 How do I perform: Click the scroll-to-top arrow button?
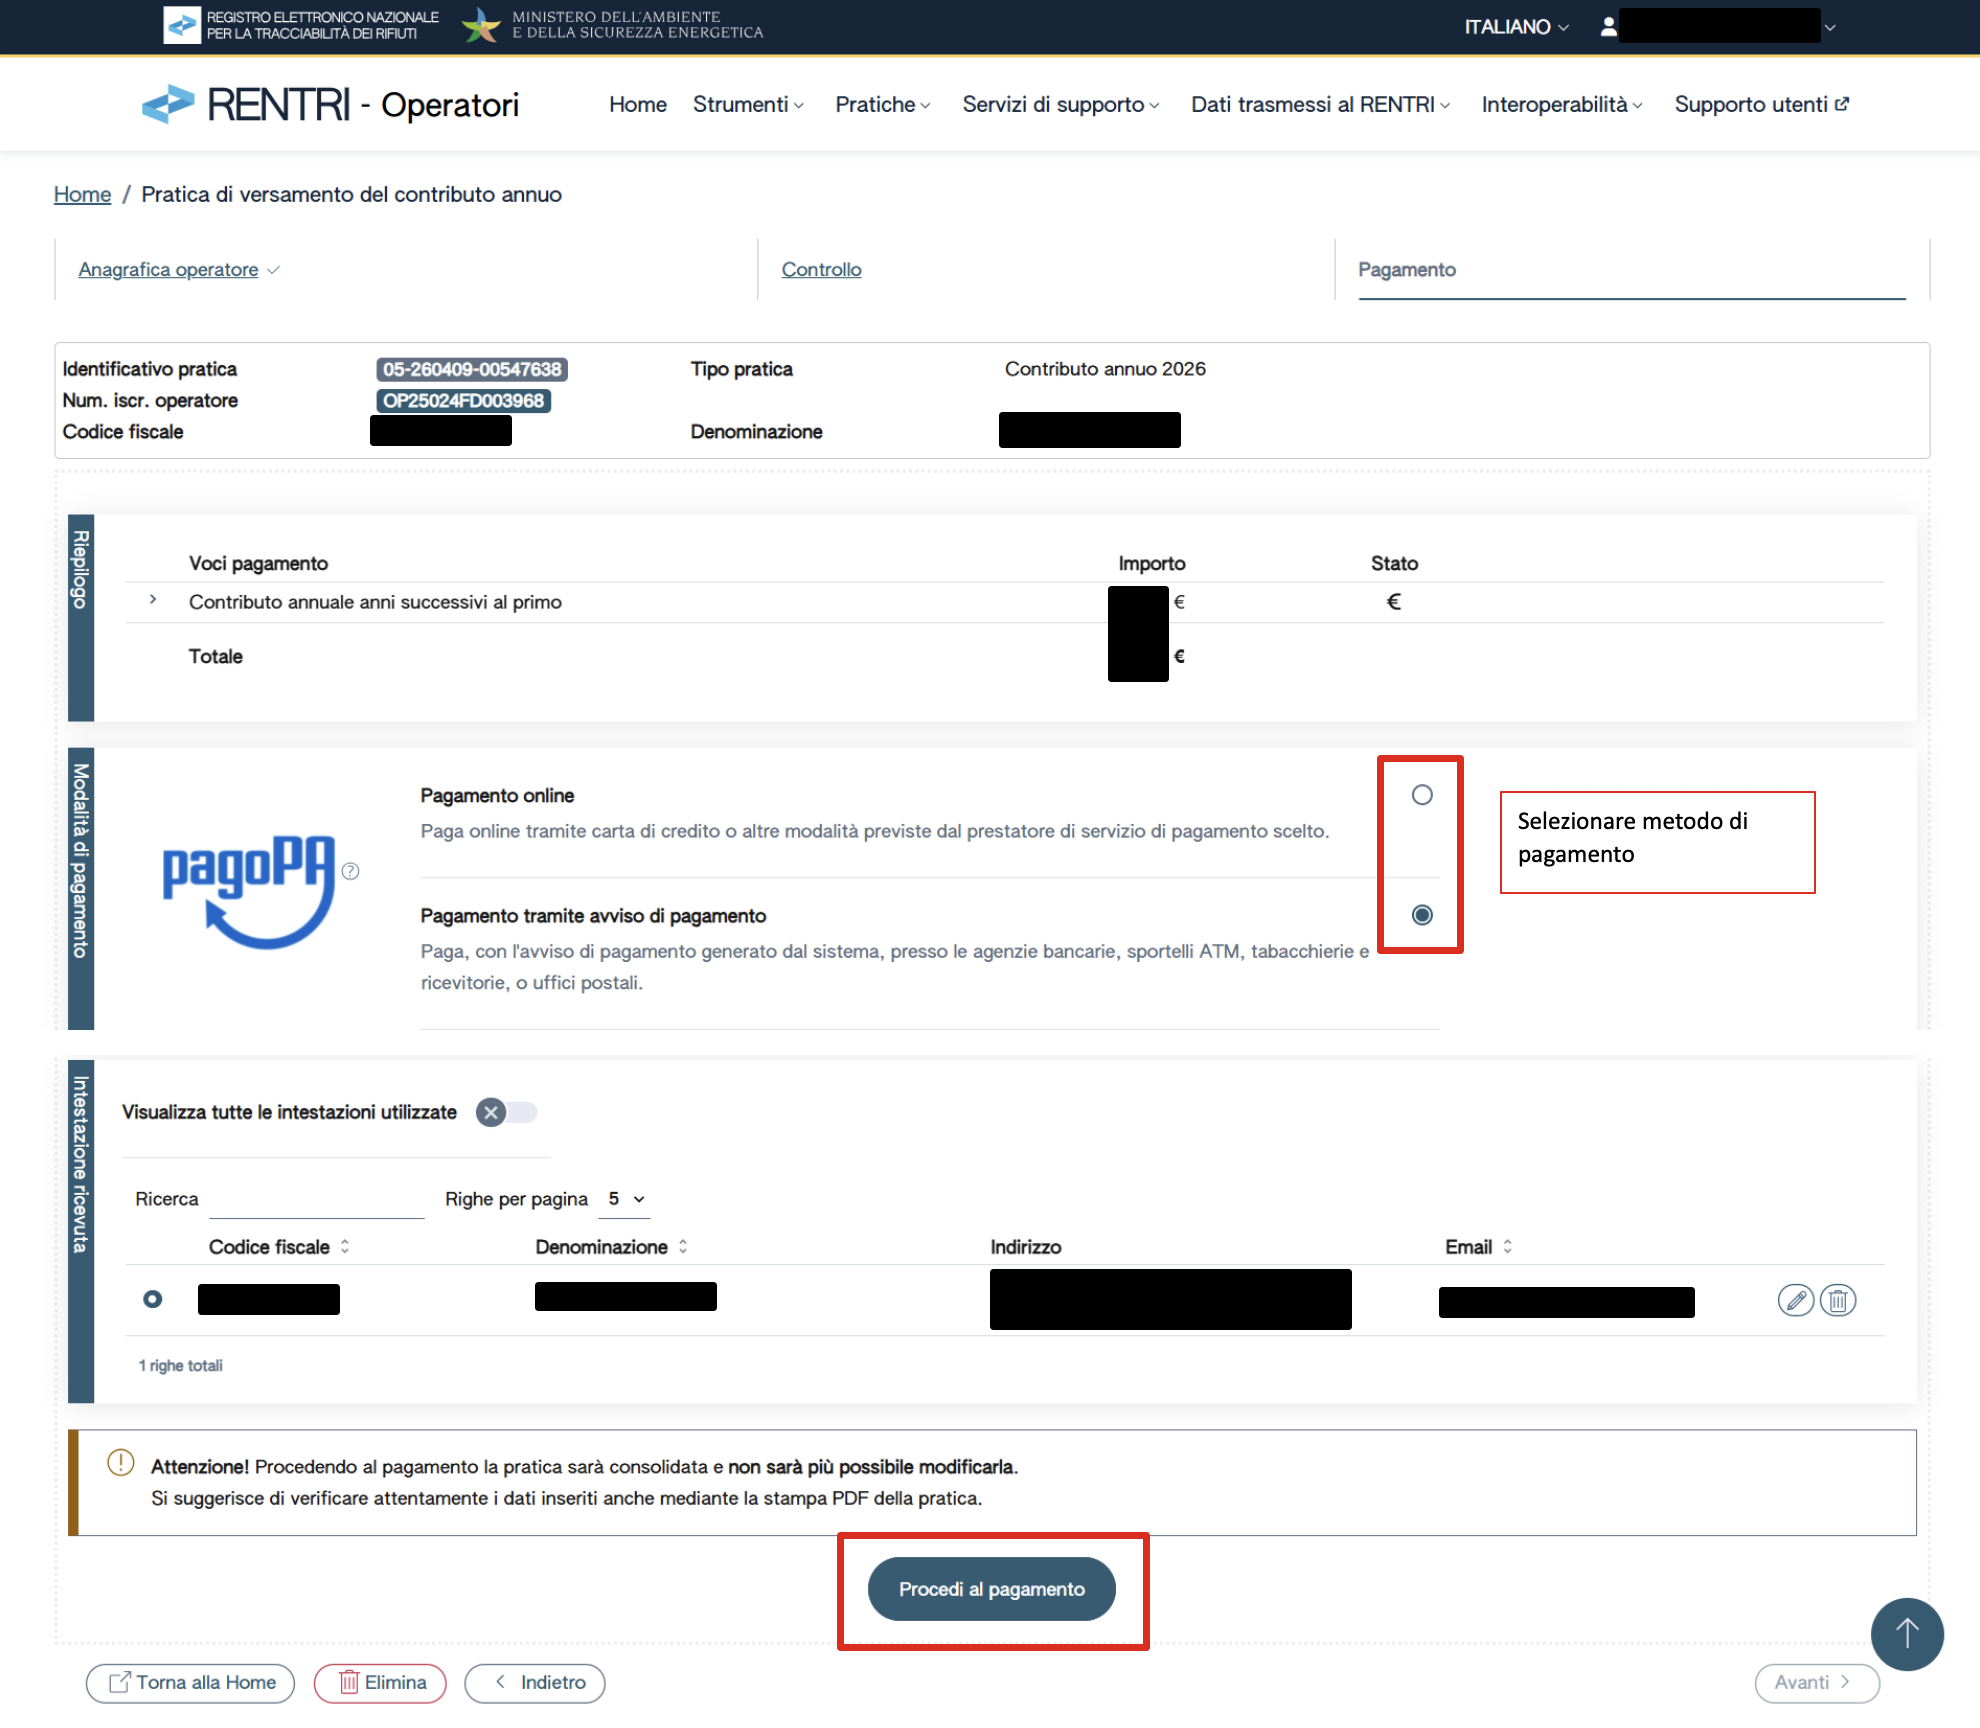click(x=1906, y=1634)
